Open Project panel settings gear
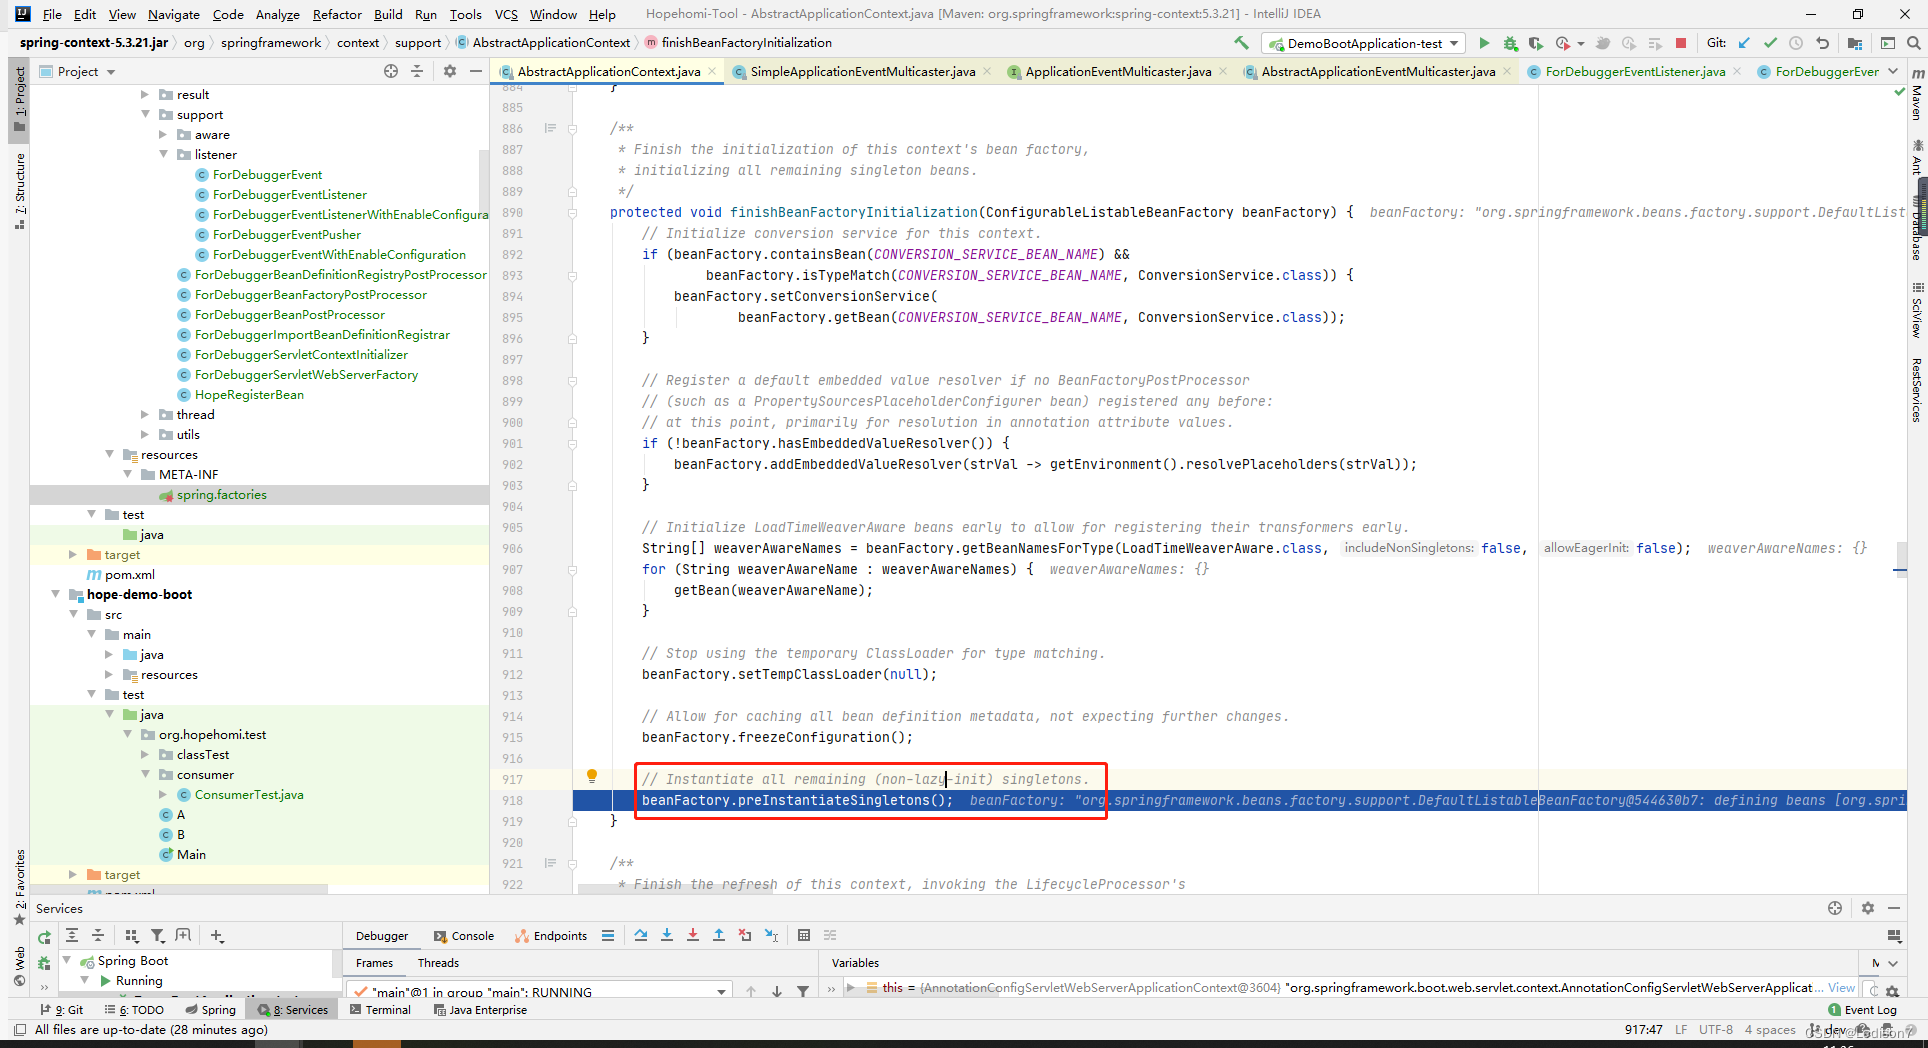The image size is (1928, 1048). coord(450,71)
